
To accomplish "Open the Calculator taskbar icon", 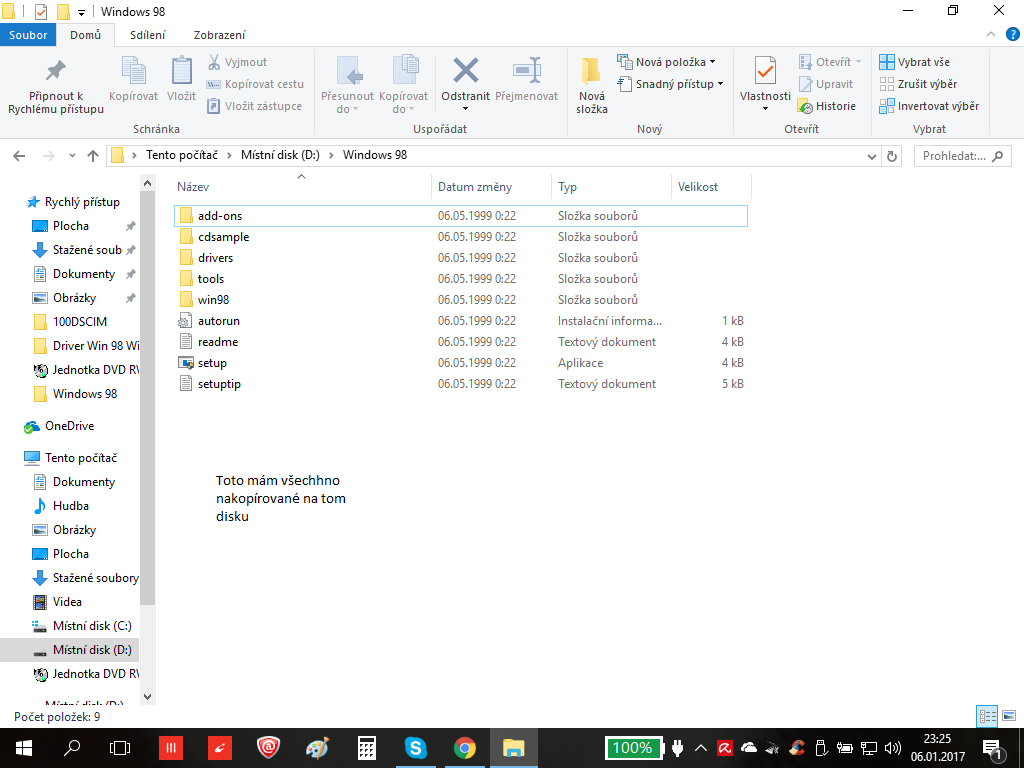I will tap(366, 748).
